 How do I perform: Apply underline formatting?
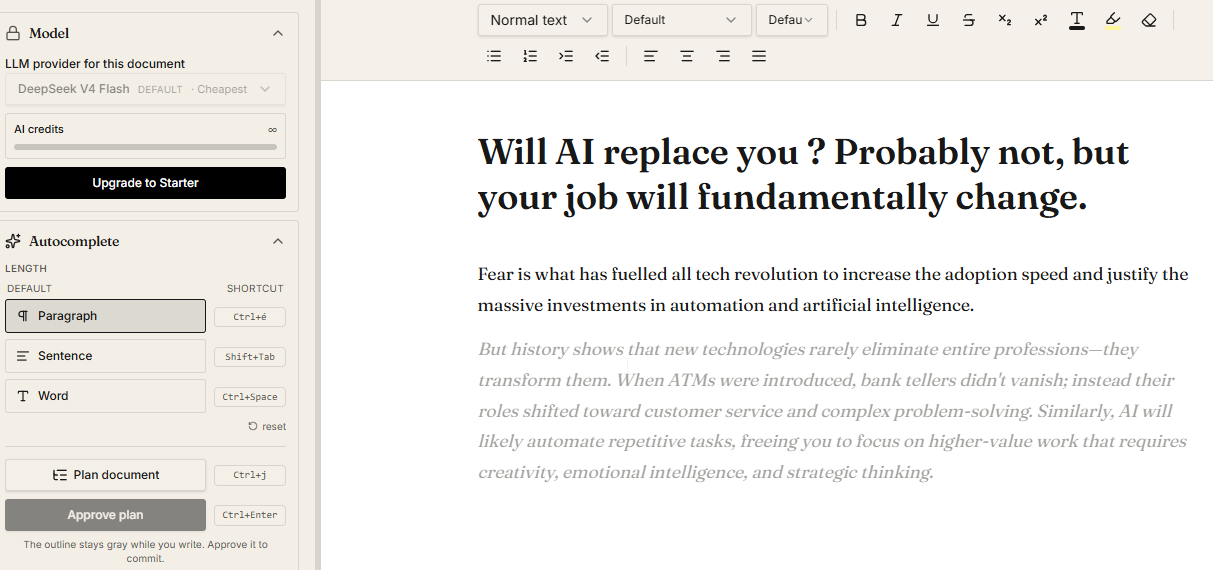[x=933, y=20]
